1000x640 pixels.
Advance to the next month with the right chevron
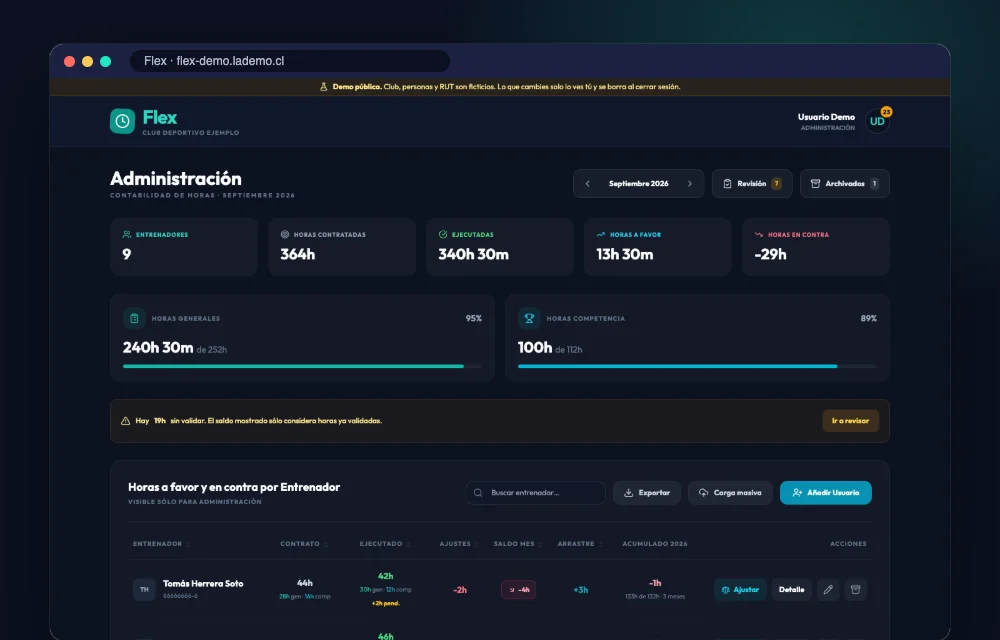[x=689, y=184]
